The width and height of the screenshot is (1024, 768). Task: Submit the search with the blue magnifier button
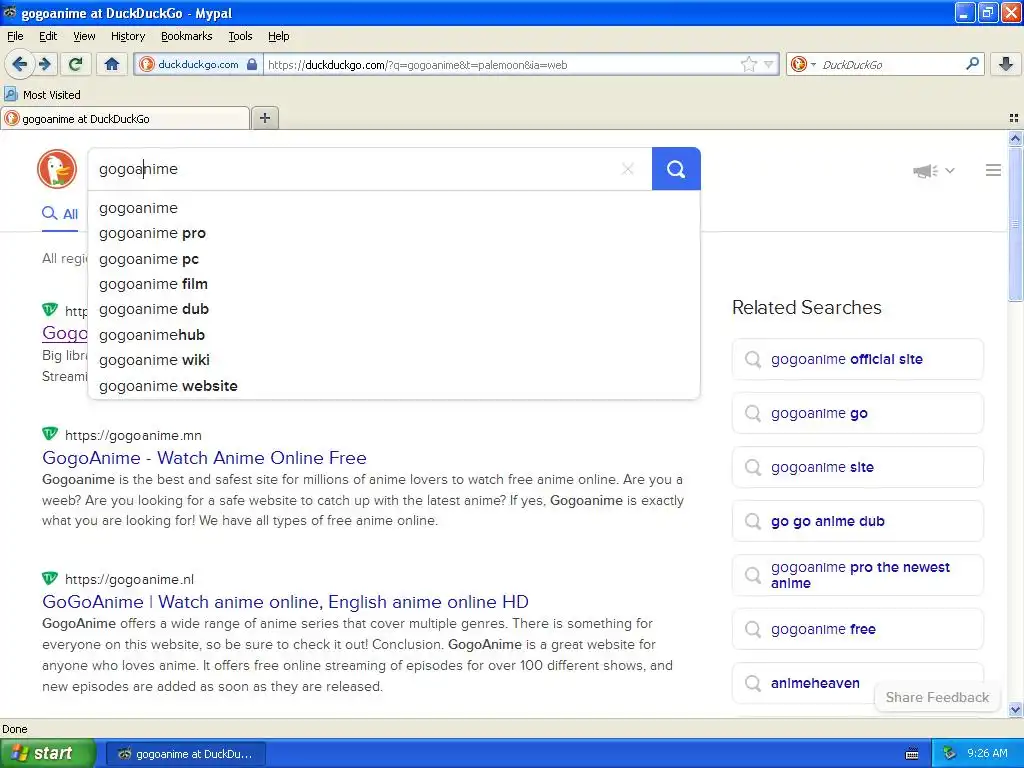click(676, 169)
